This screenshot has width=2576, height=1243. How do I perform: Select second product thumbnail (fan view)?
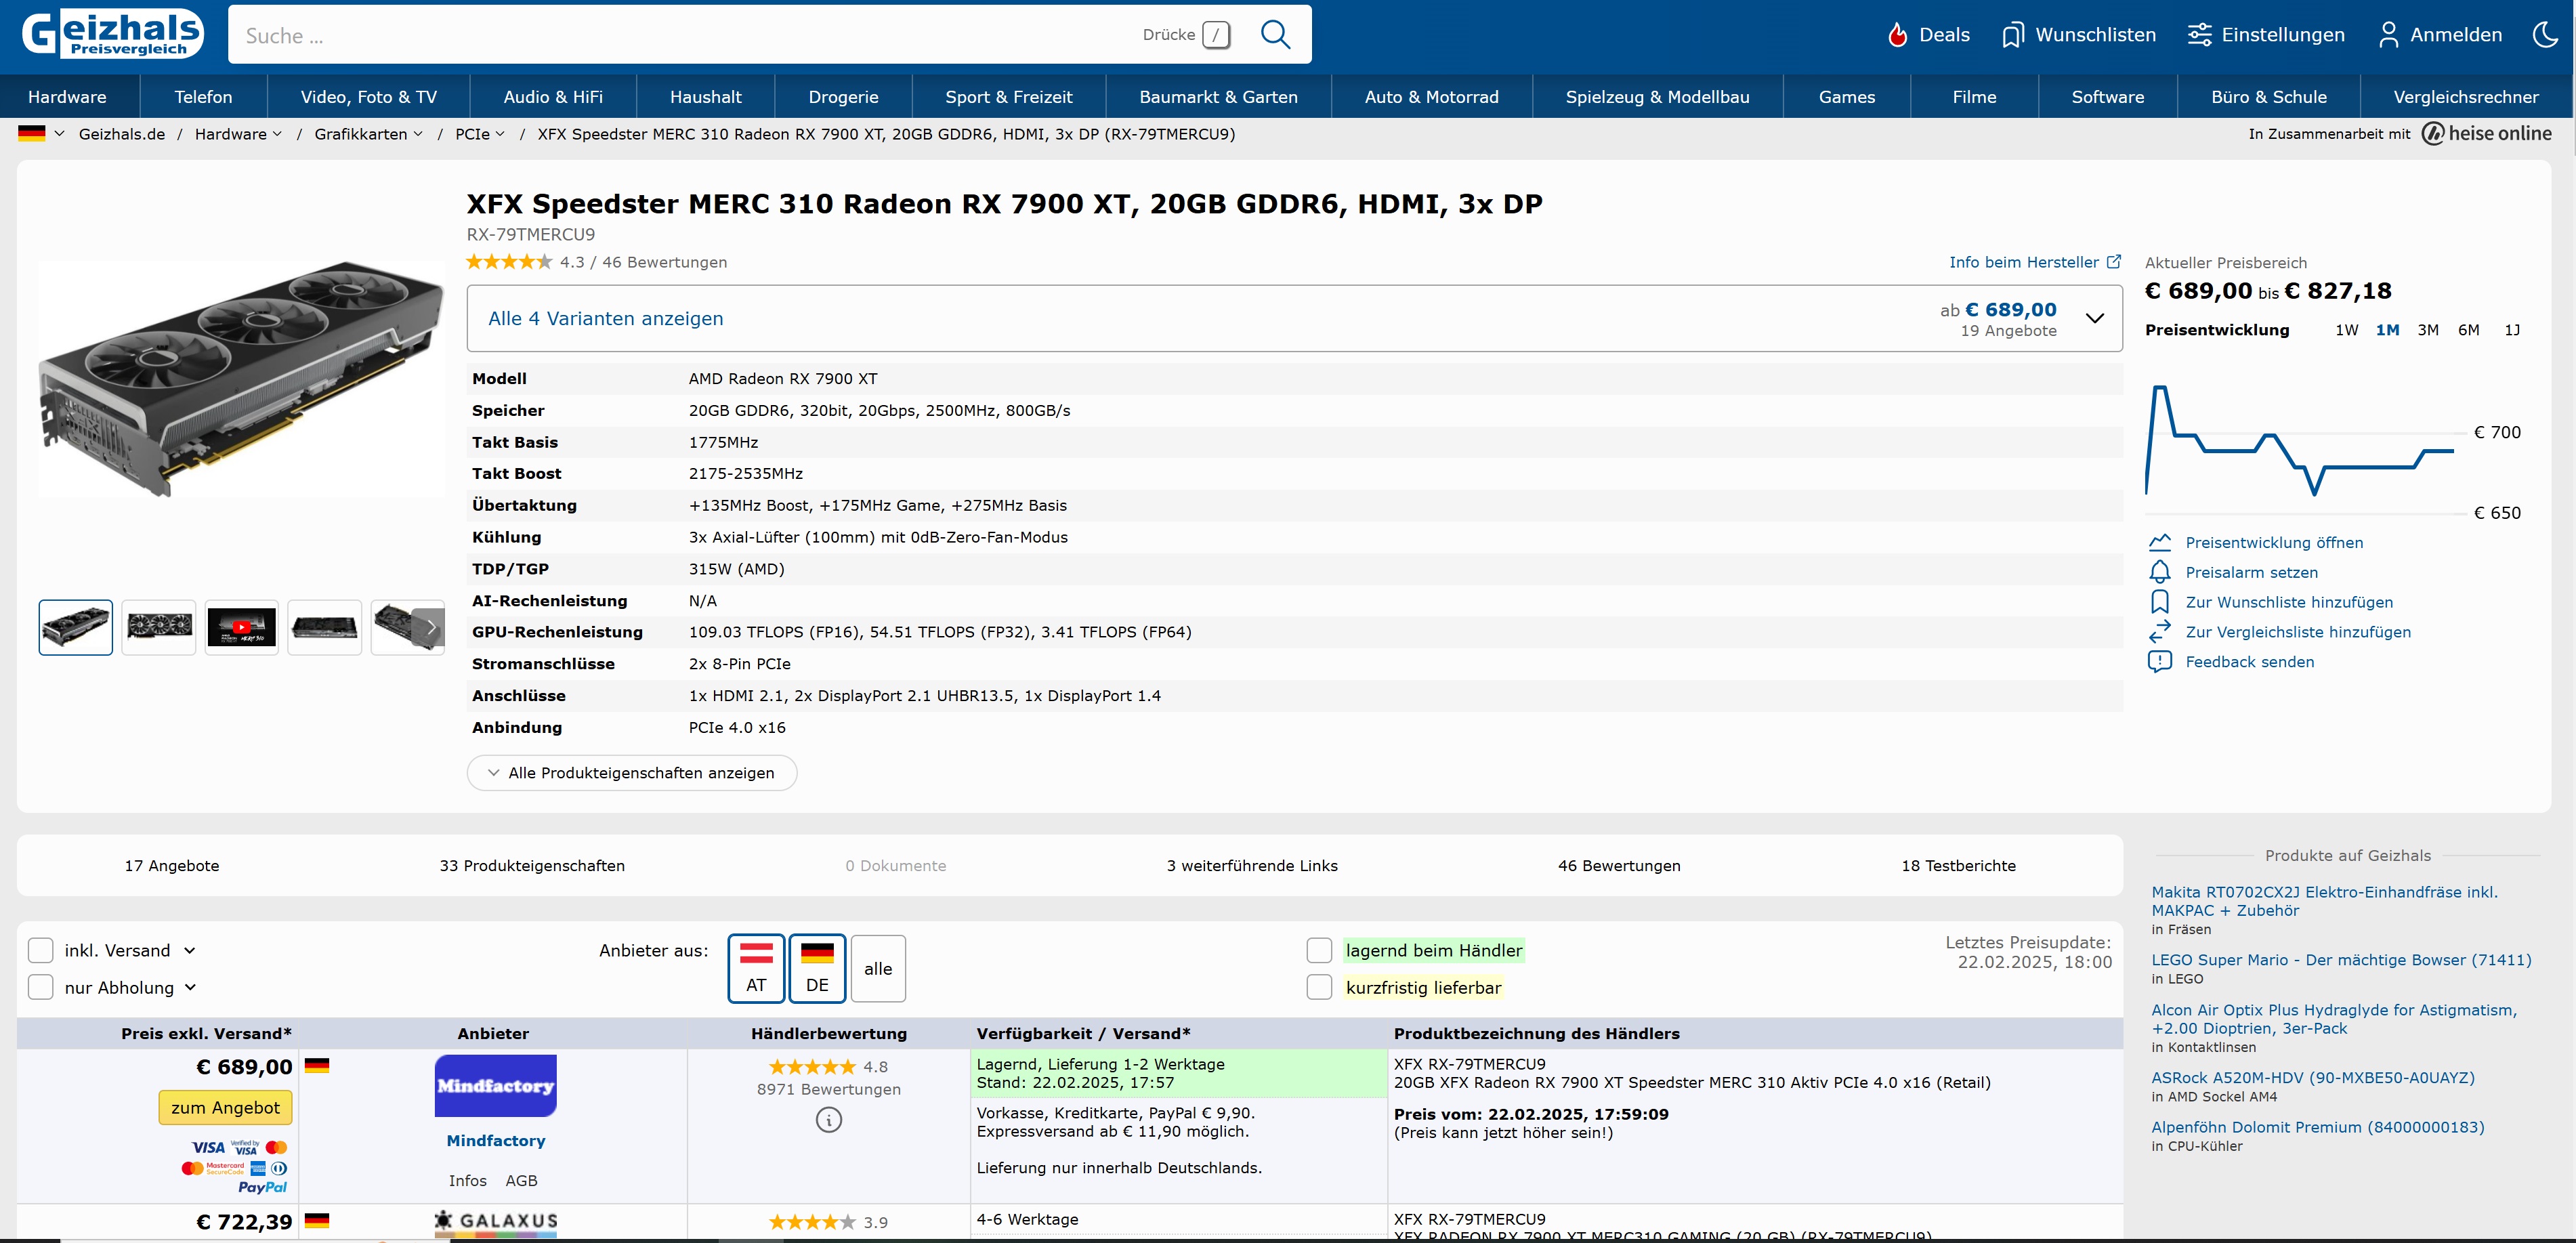[x=158, y=628]
